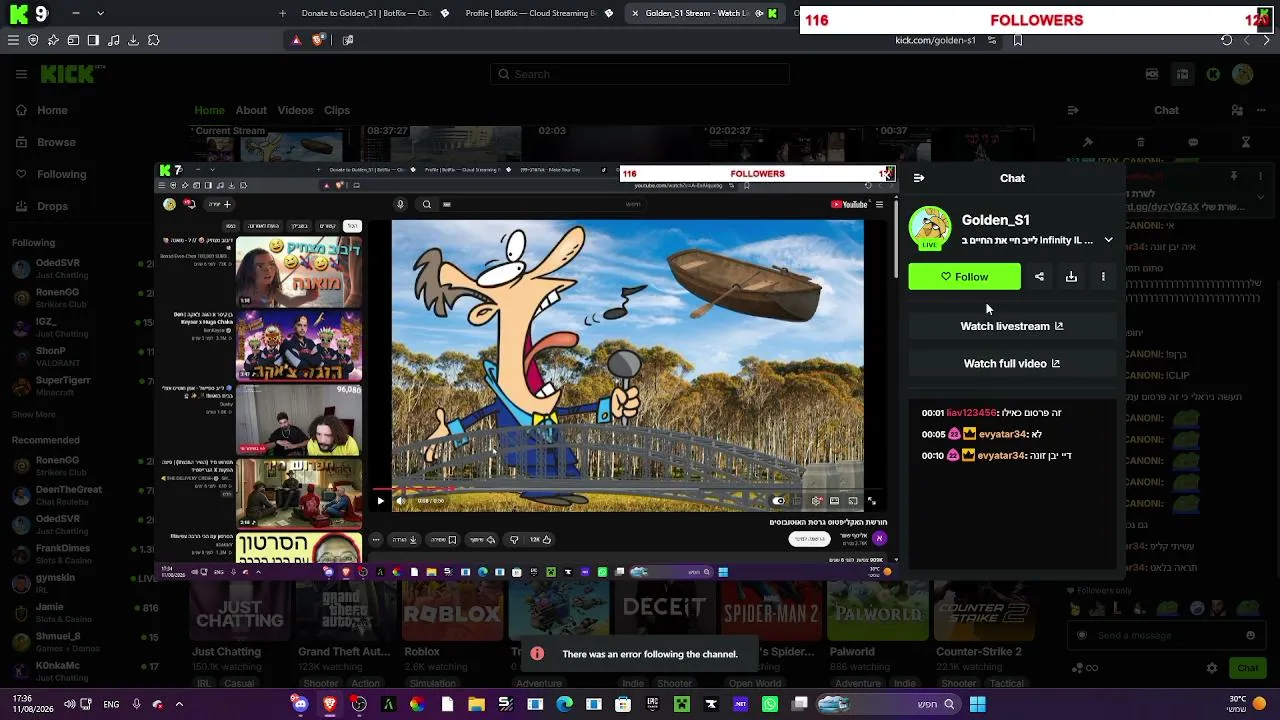The width and height of the screenshot is (1280, 720).
Task: Click liav123456 username in clip chat
Action: (x=971, y=413)
